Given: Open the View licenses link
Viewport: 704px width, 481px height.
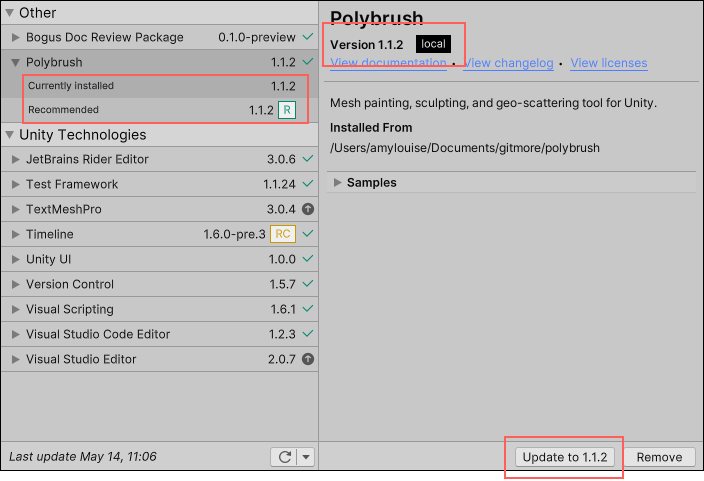Looking at the screenshot, I should click(x=609, y=63).
